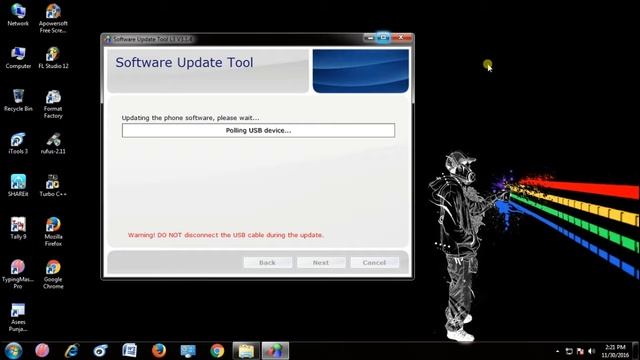Launch FL Studio 12 shortcut

click(x=53, y=58)
